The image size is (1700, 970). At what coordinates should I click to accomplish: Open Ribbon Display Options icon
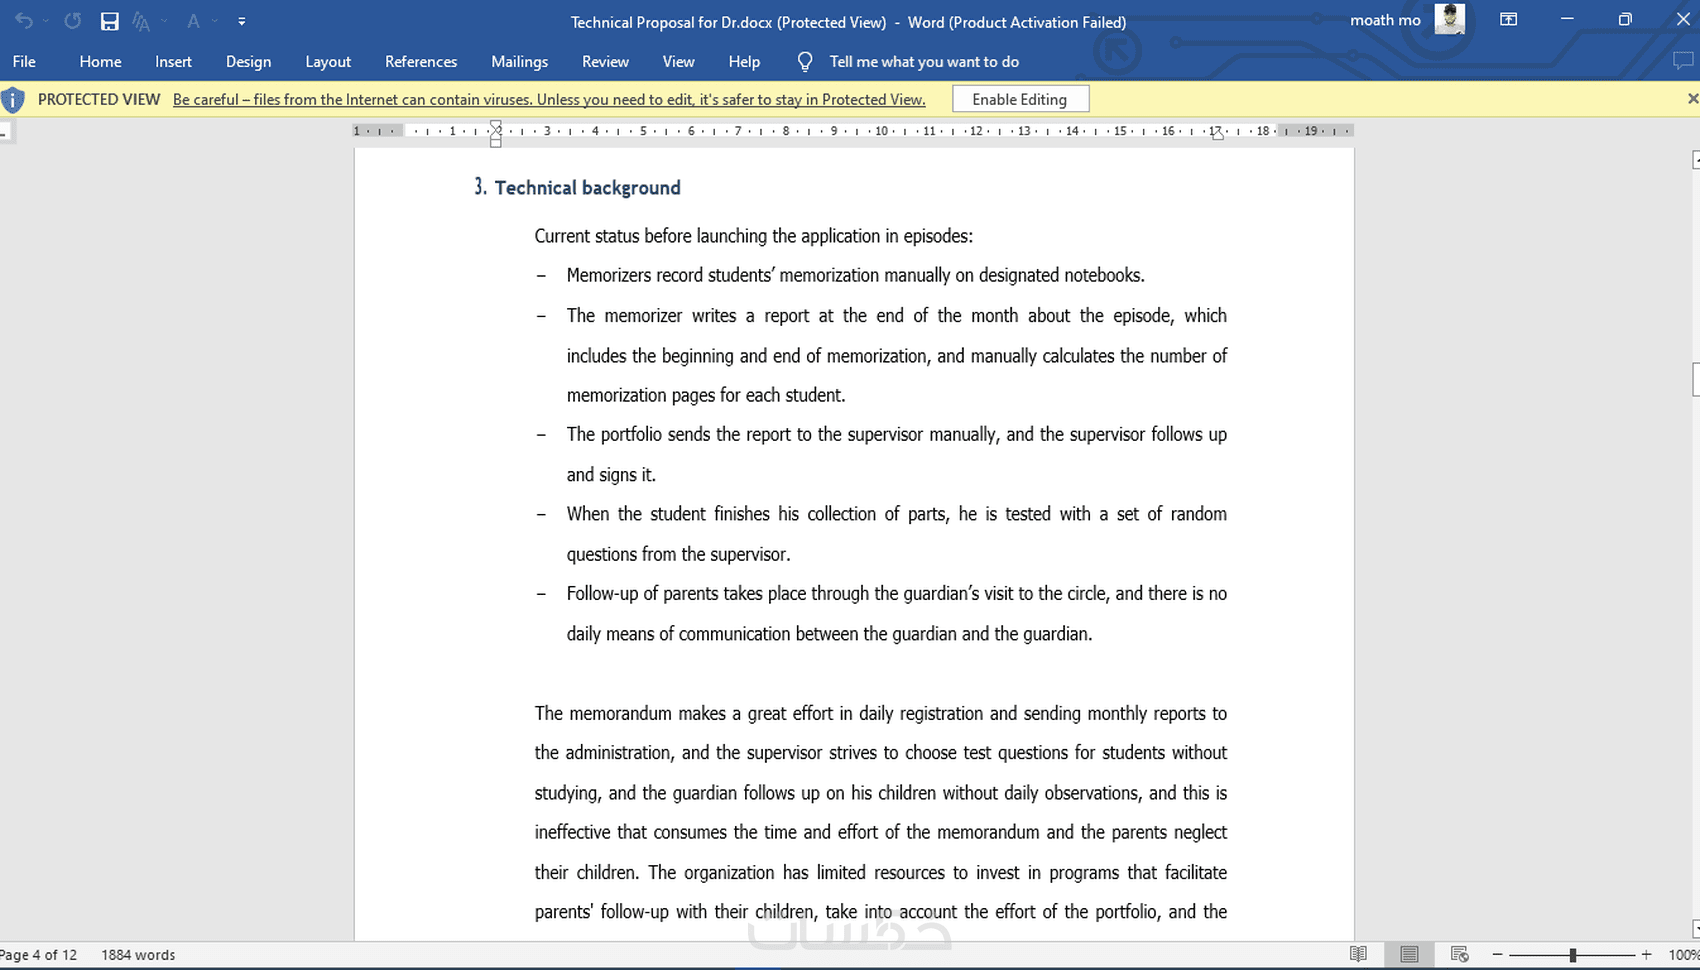click(1508, 20)
